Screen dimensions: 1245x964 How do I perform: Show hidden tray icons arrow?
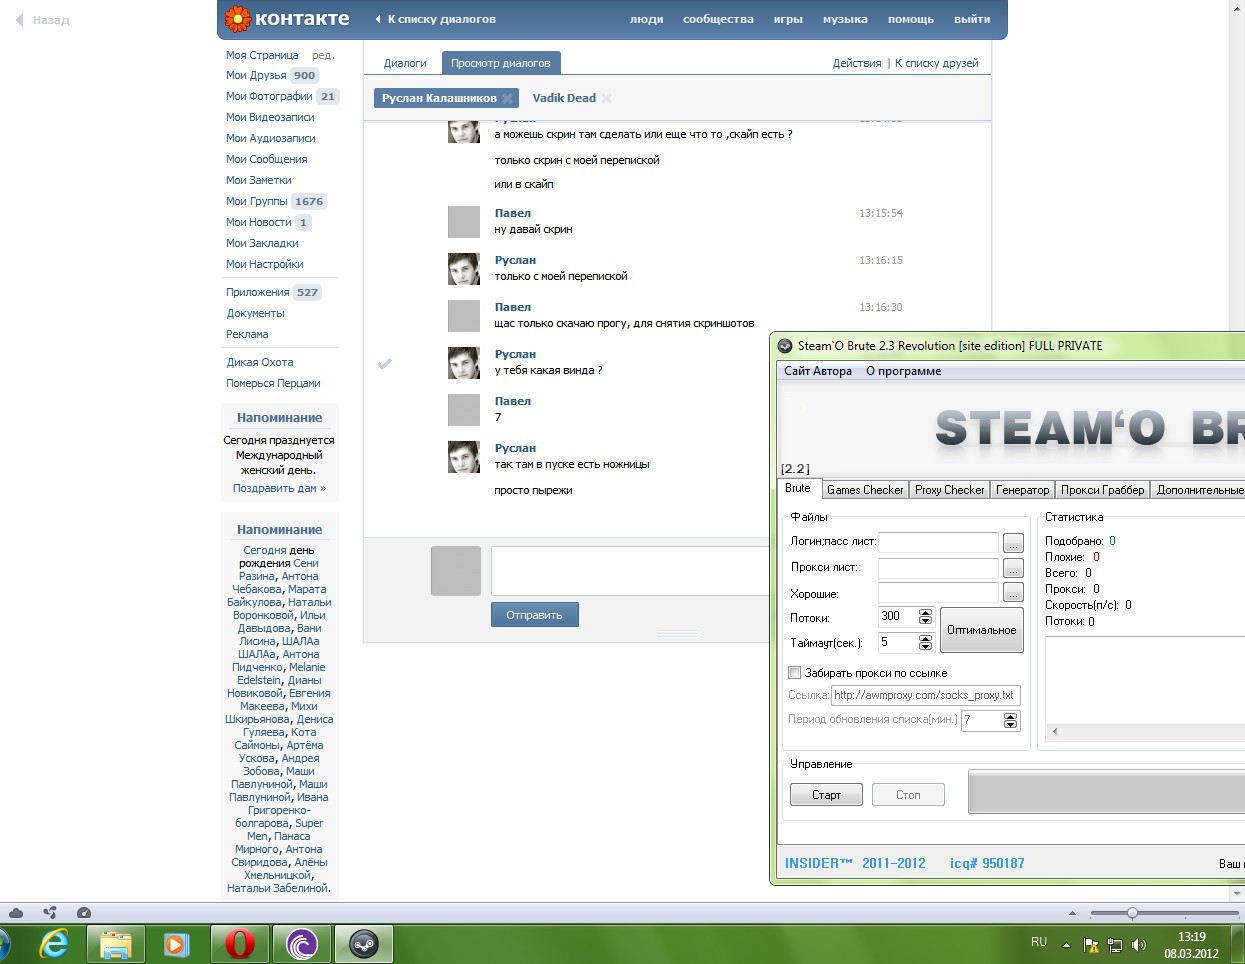[x=1066, y=945]
